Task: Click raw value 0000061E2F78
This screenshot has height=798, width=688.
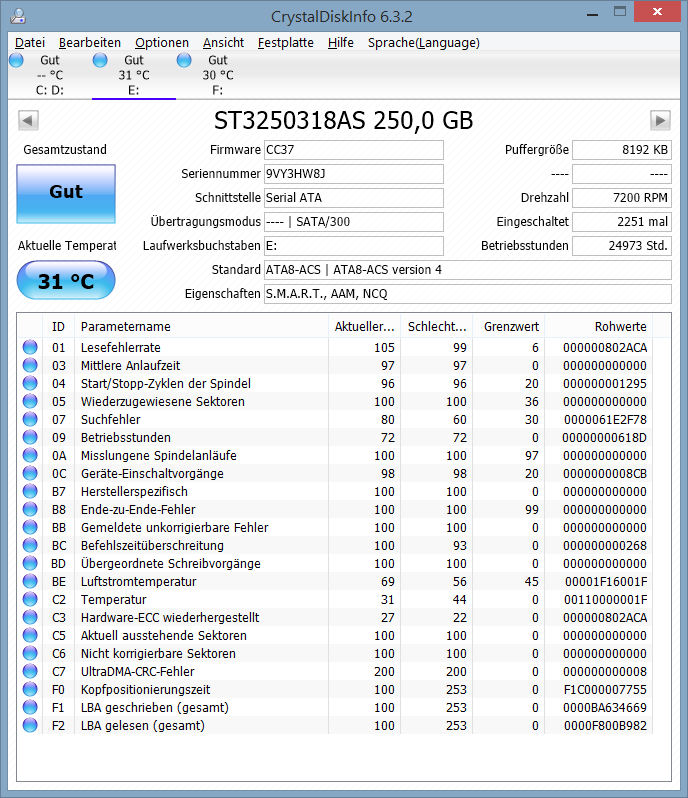Action: click(x=605, y=419)
